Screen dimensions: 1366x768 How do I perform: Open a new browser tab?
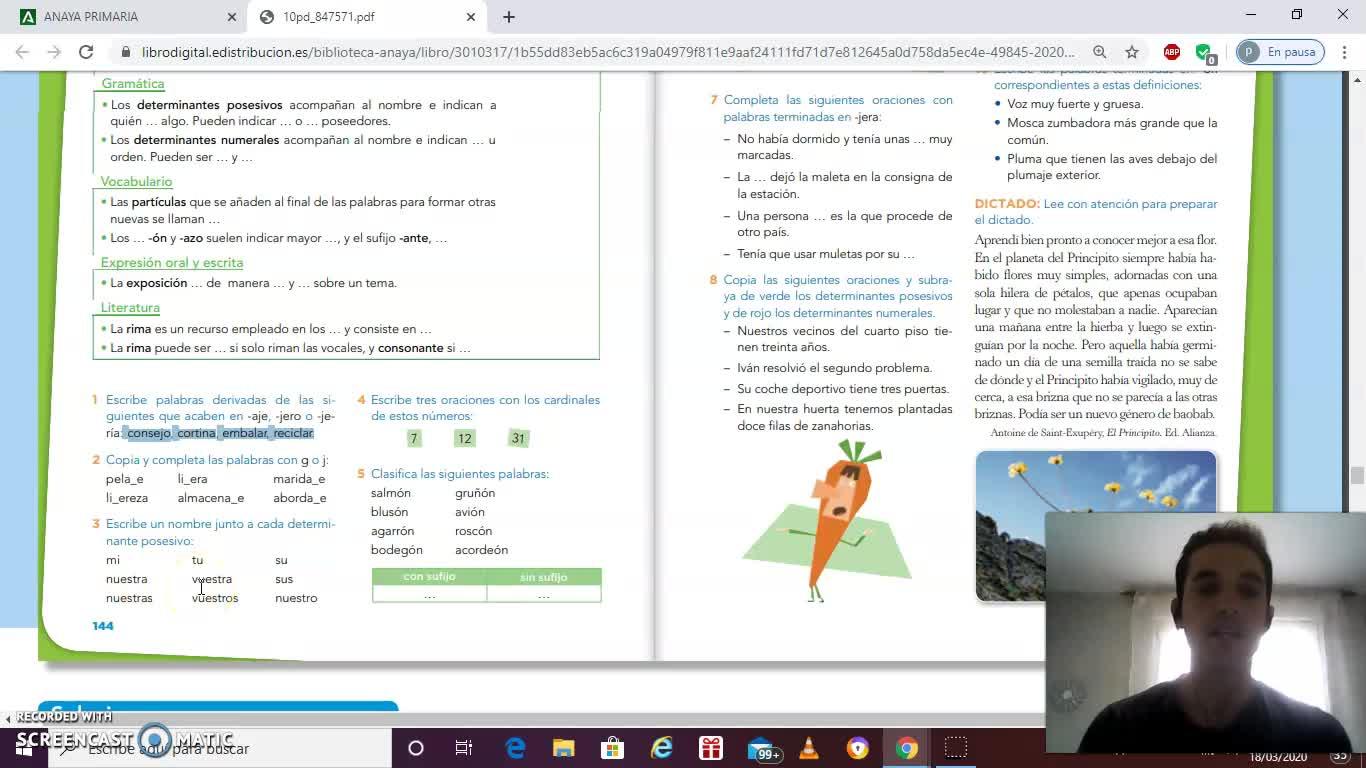[509, 17]
